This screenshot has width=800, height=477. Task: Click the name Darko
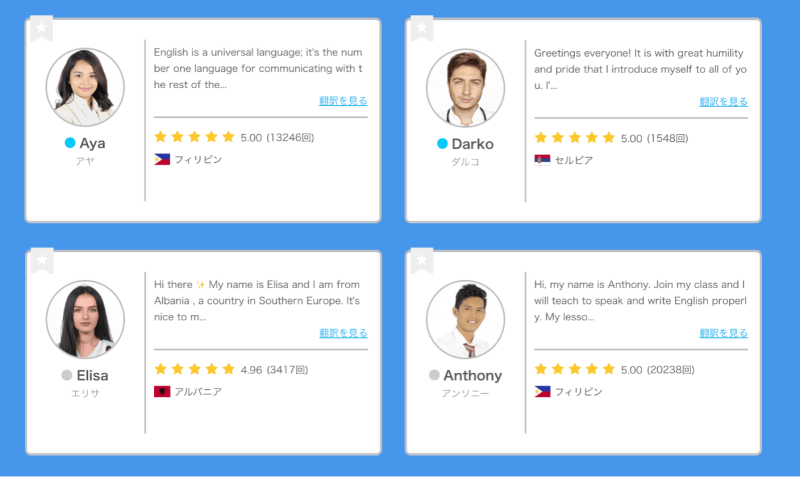pyautogui.click(x=472, y=143)
